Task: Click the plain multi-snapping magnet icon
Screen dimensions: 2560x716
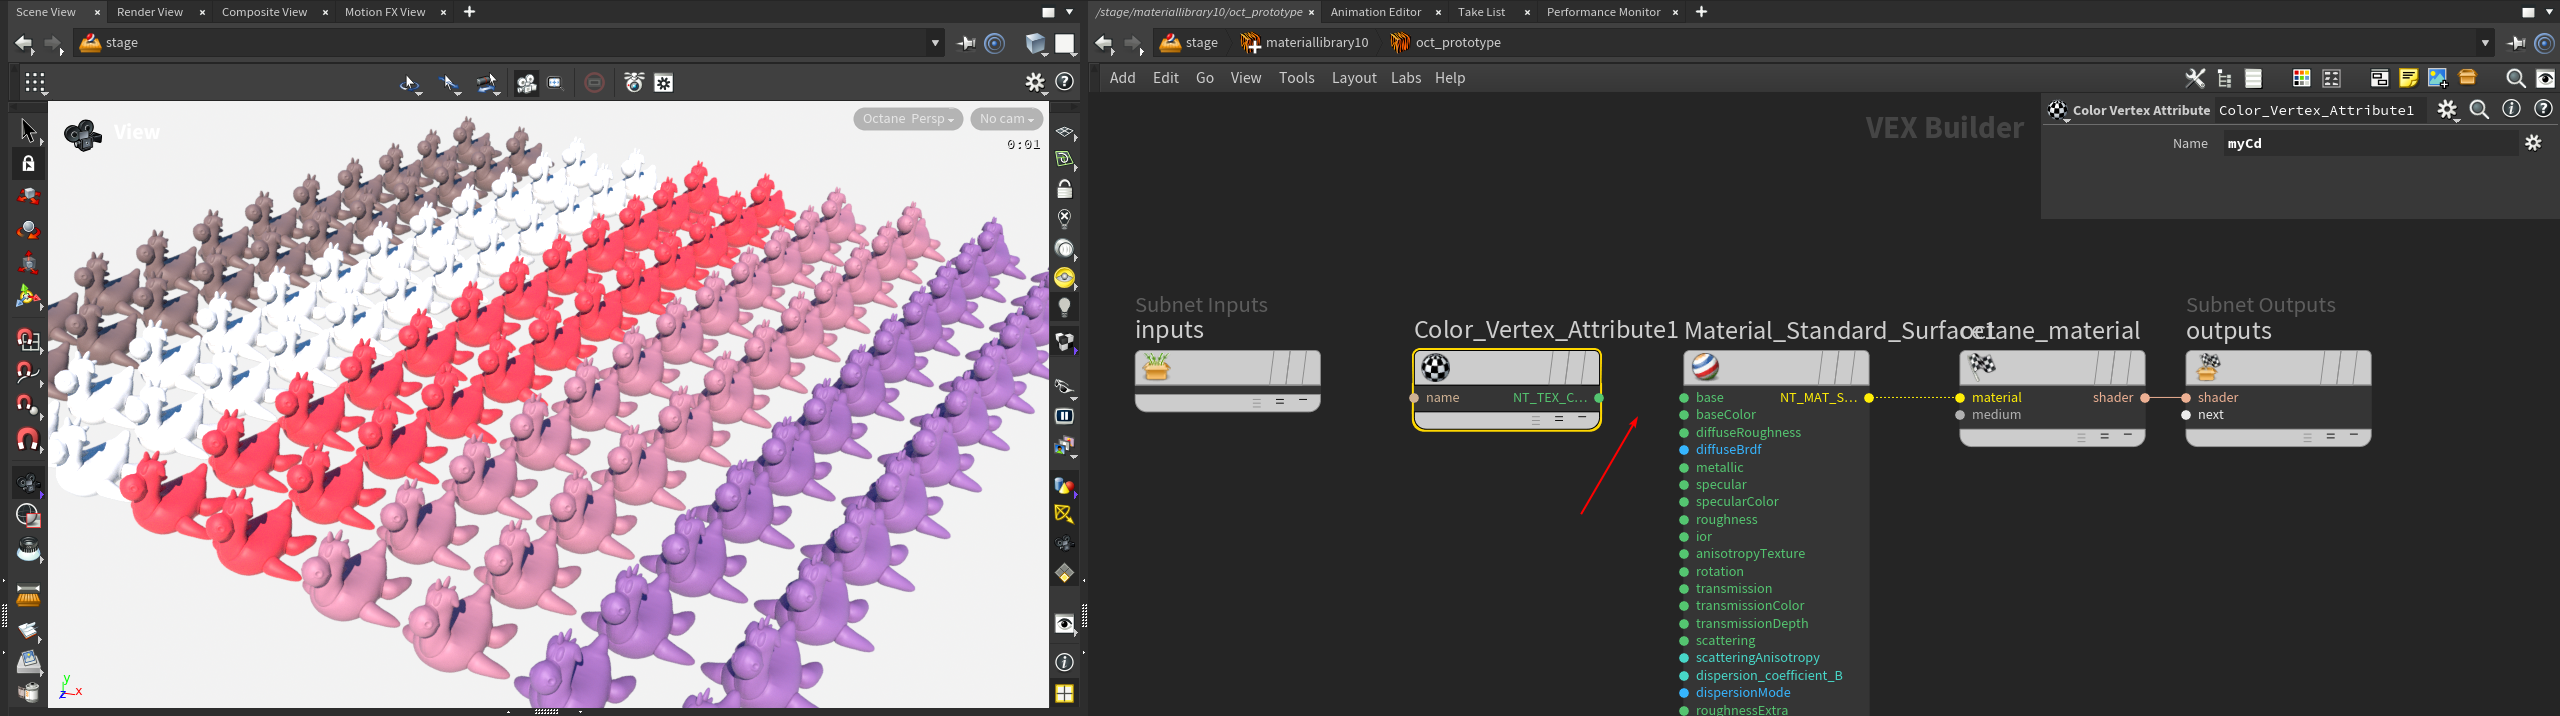Action: coord(28,440)
